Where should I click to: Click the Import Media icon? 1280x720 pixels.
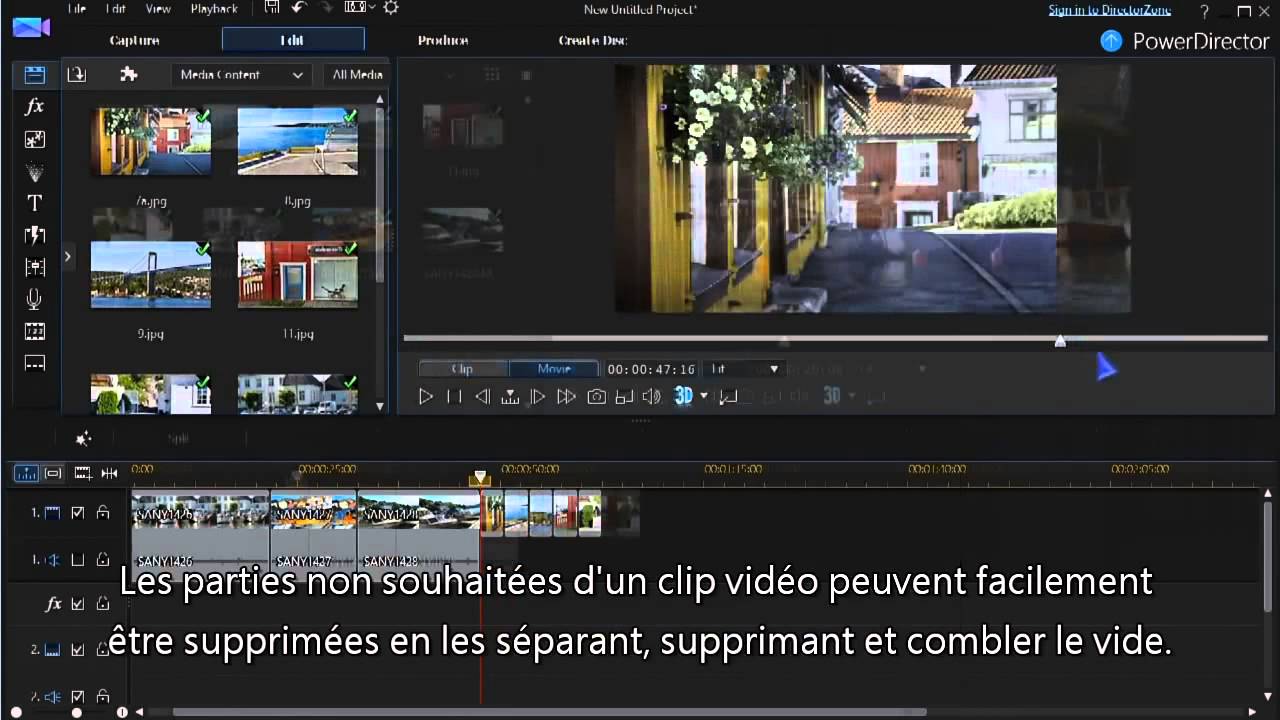(x=77, y=74)
